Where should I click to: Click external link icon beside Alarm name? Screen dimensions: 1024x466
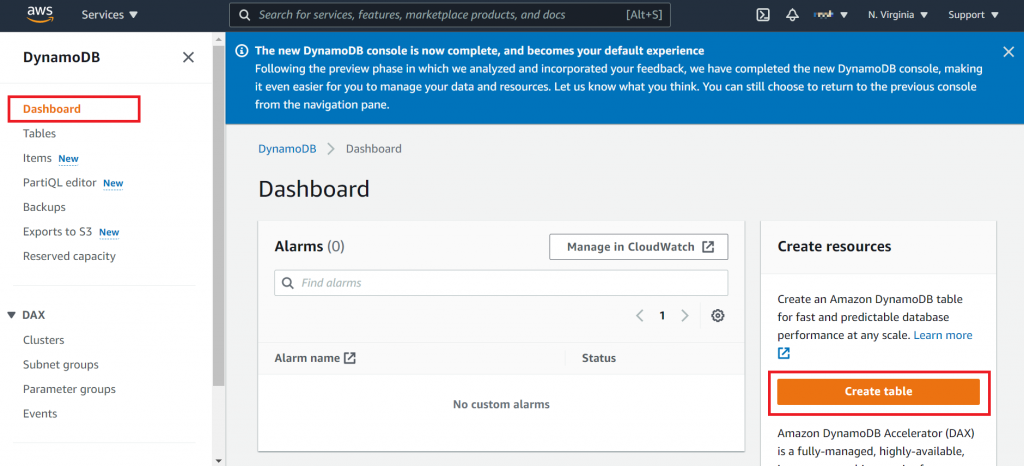(x=350, y=358)
